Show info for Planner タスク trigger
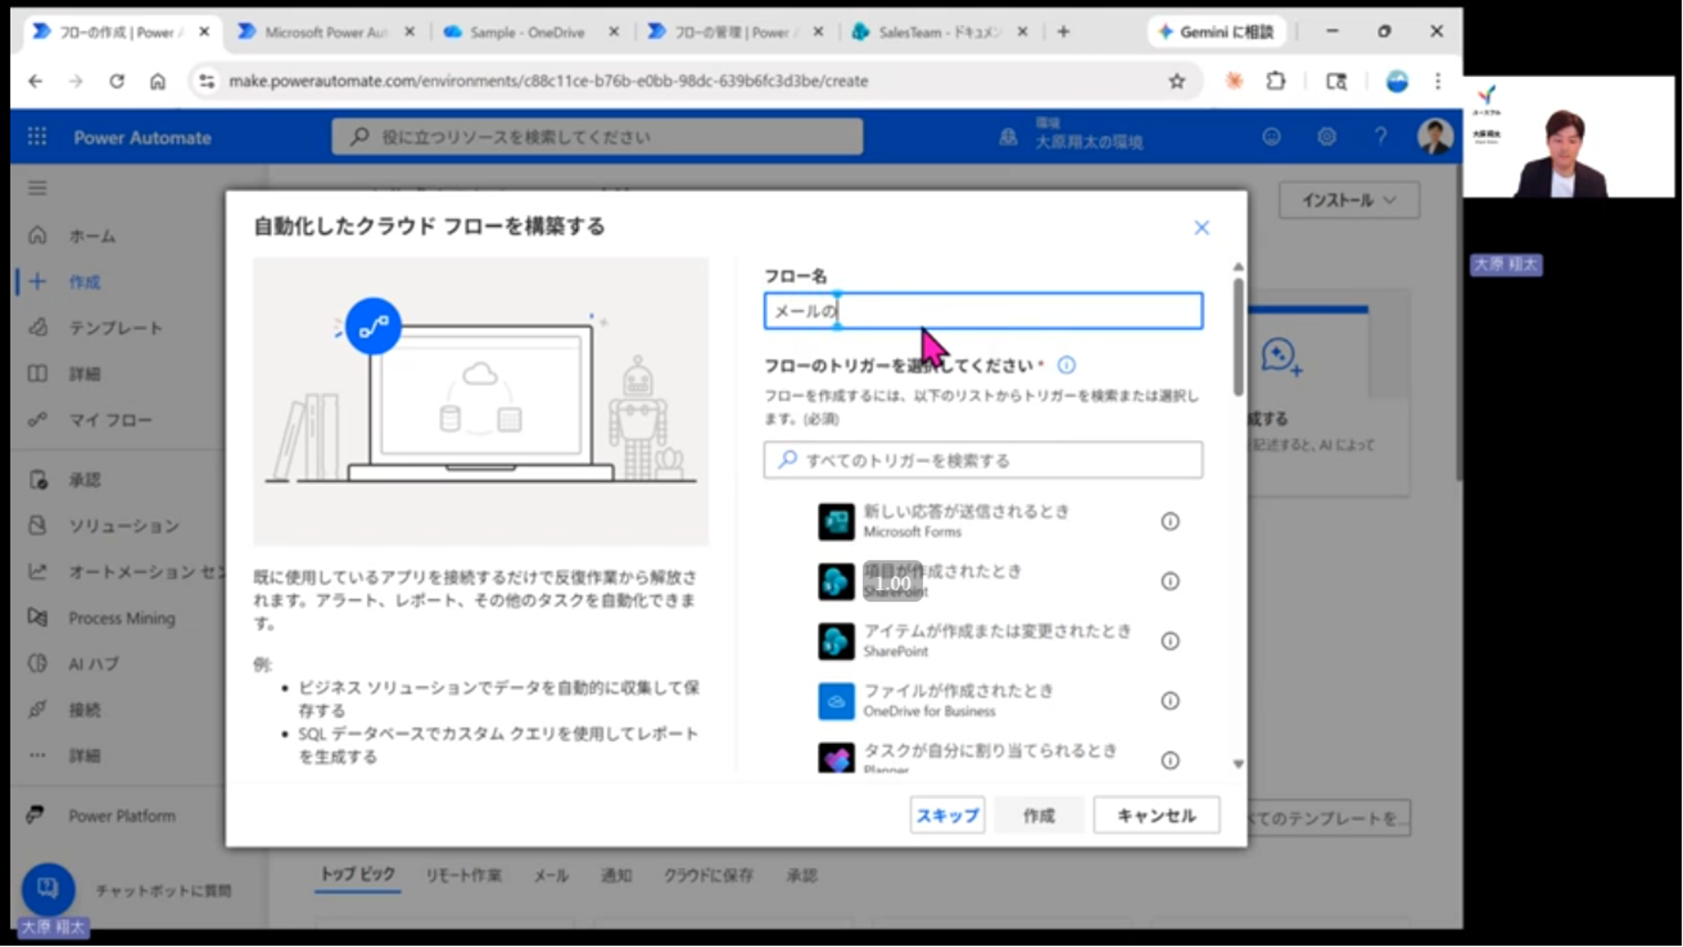1683x947 pixels. click(x=1170, y=761)
